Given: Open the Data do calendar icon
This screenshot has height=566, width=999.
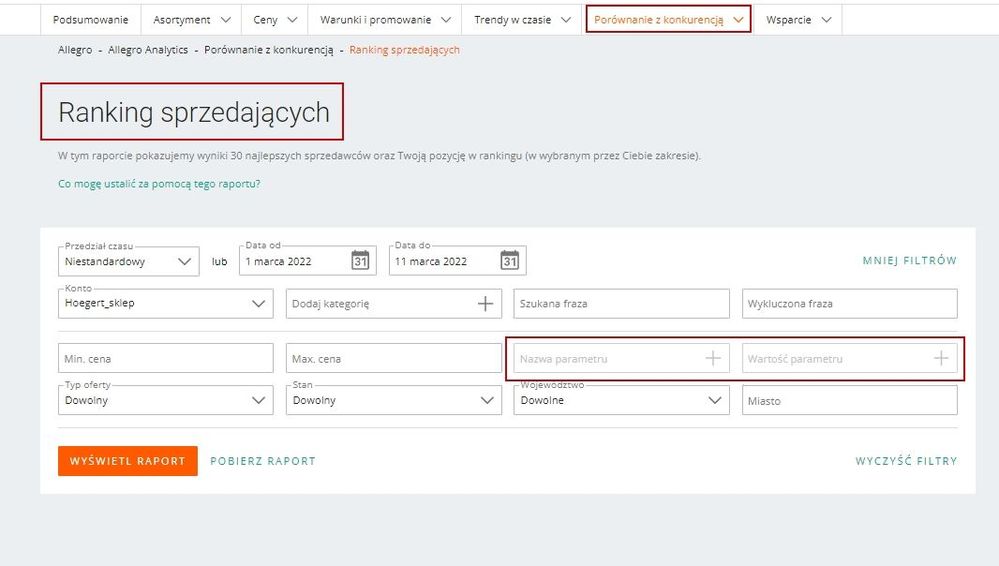Looking at the screenshot, I should point(510,260).
